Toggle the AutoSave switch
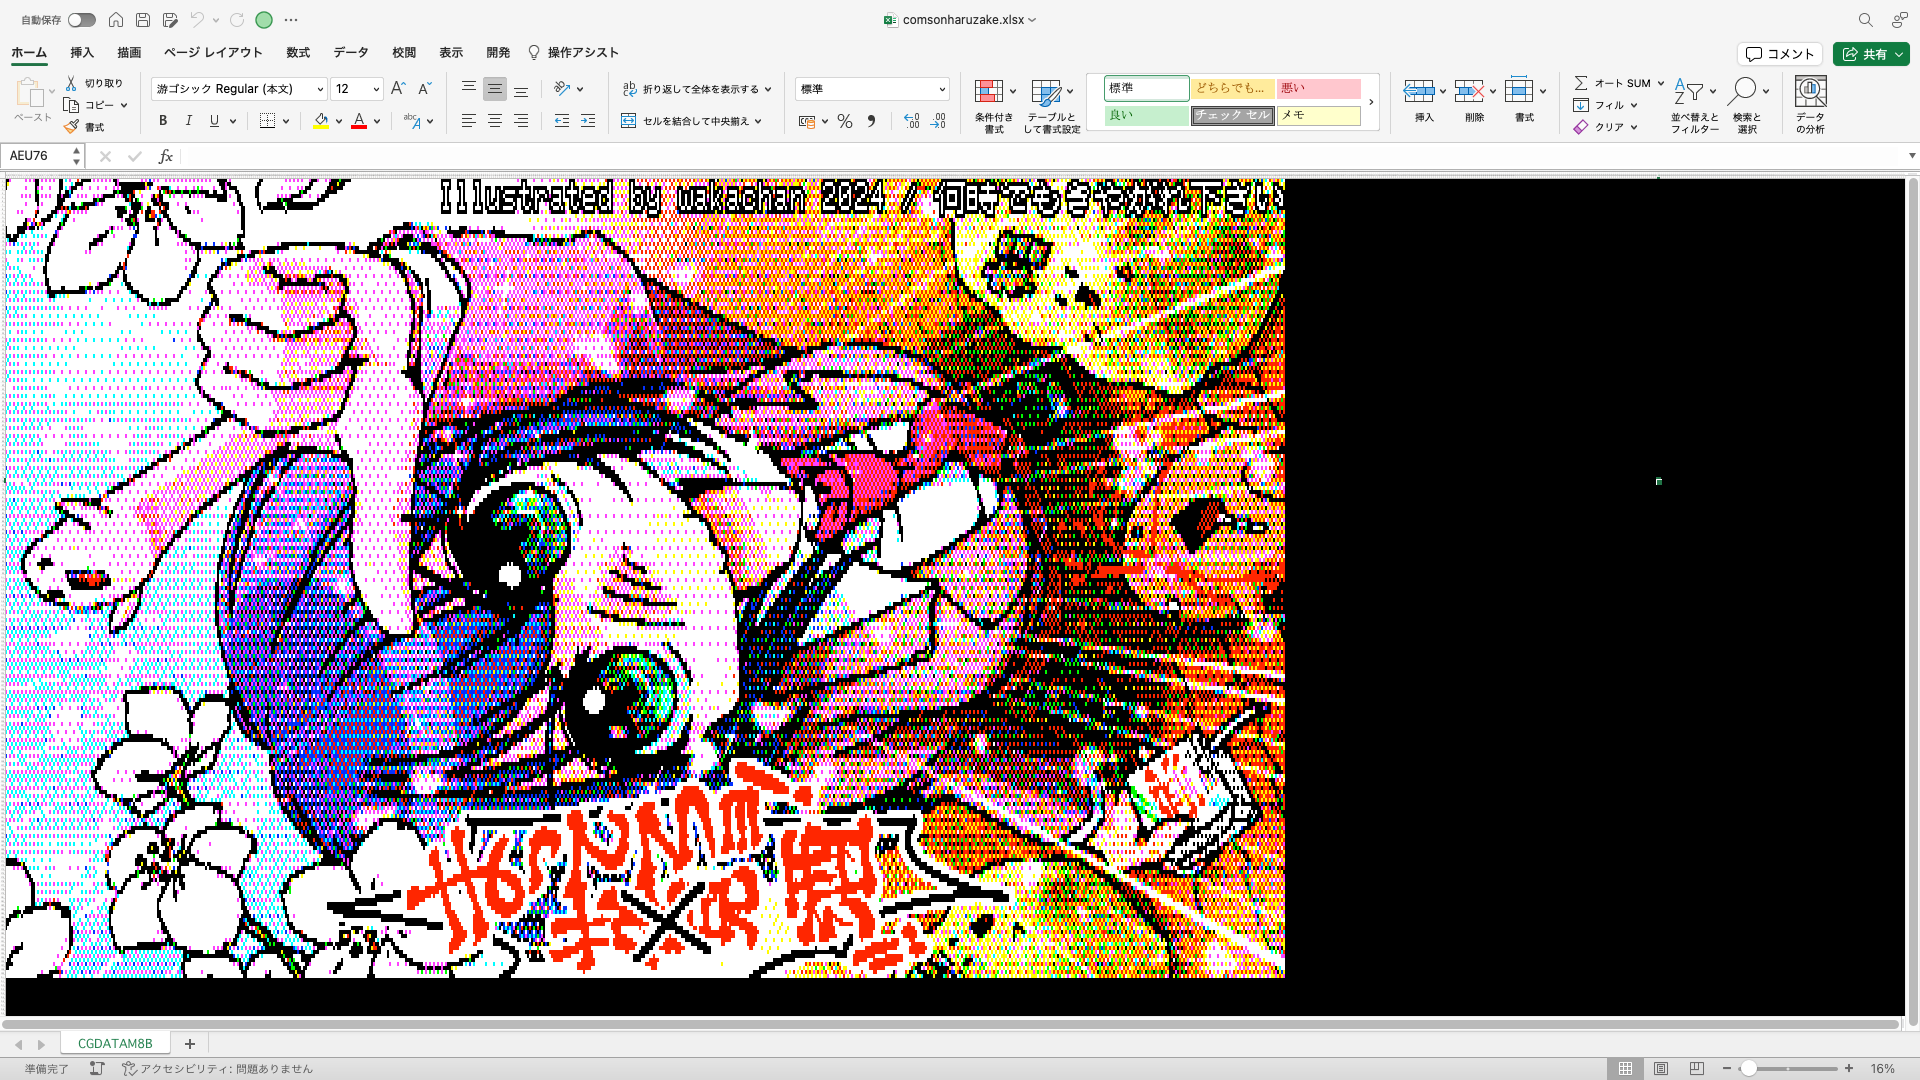Screen dimensions: 1920x1080 pos(82,20)
